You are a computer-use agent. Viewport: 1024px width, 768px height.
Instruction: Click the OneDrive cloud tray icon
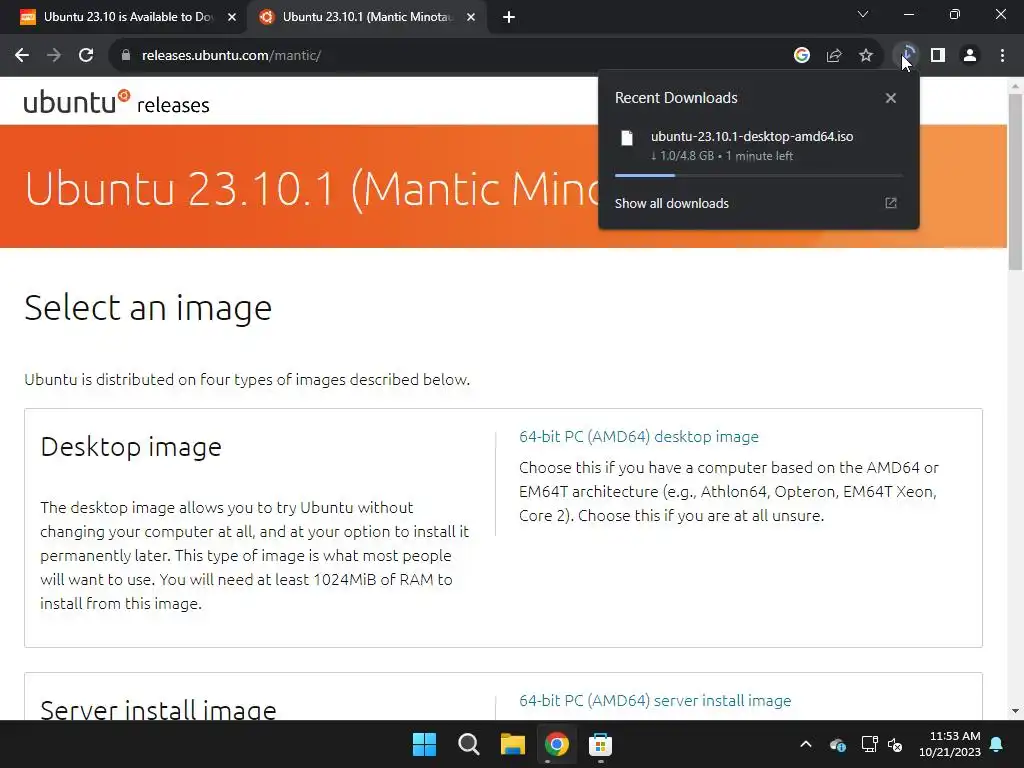(x=838, y=744)
